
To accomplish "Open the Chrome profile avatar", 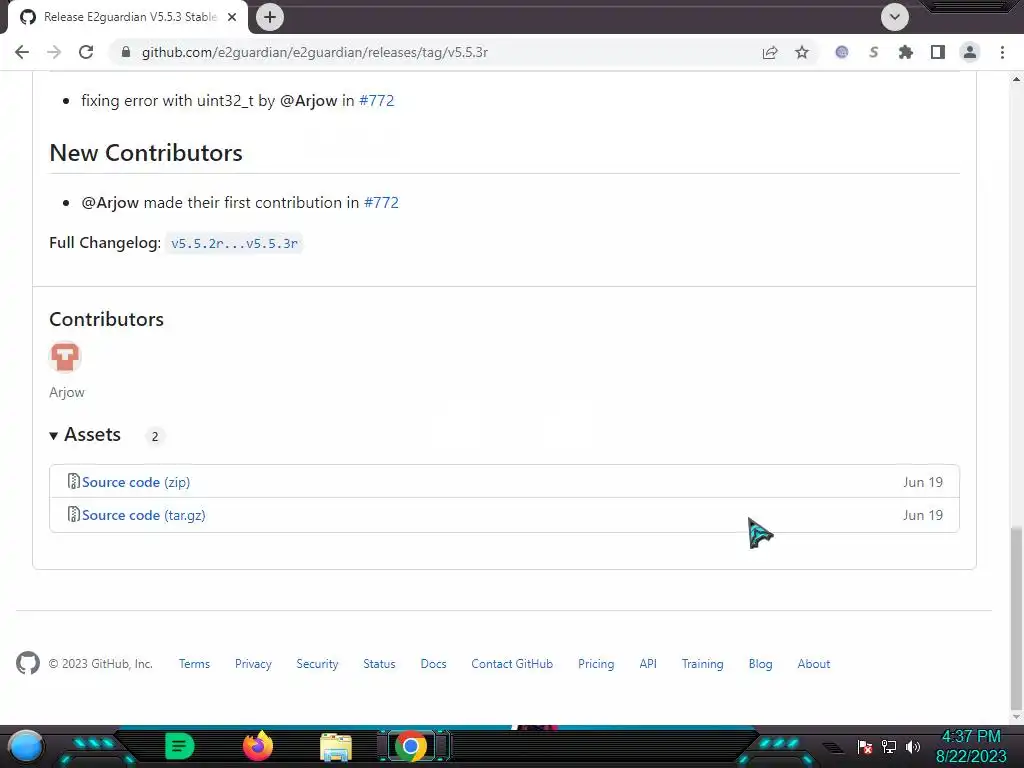I will [970, 52].
